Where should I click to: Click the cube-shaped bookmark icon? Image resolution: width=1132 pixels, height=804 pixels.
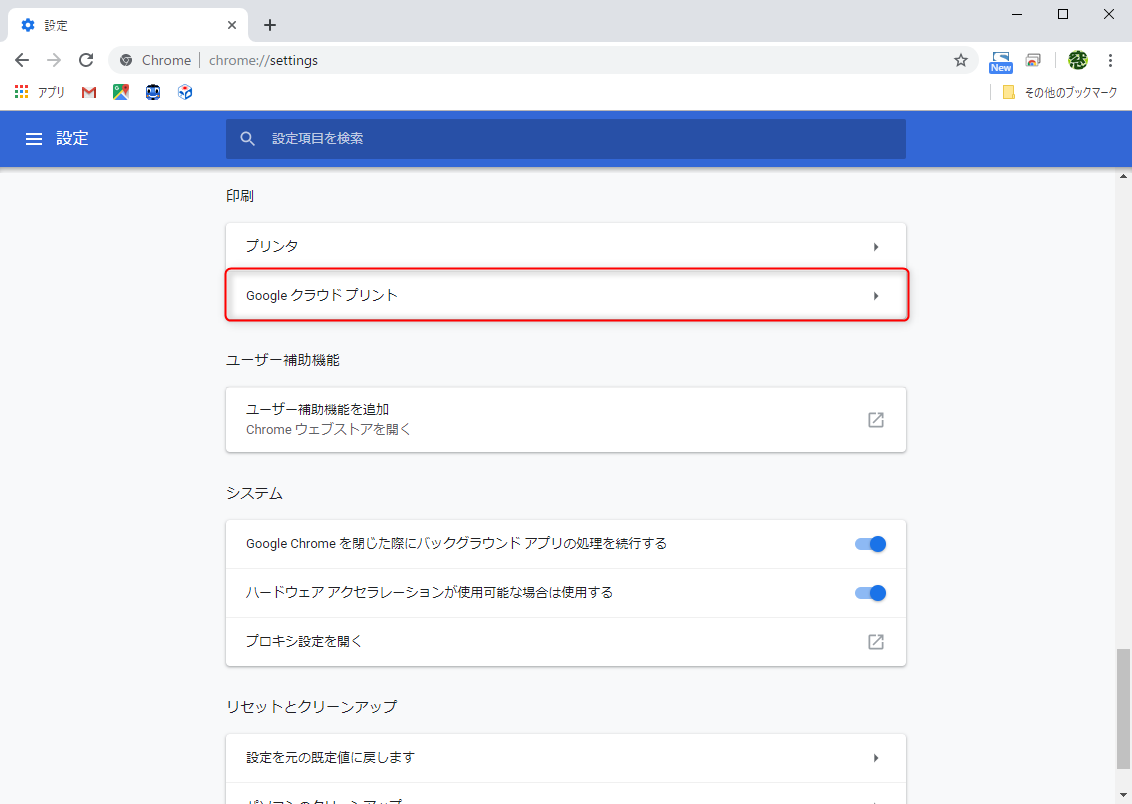pos(184,92)
